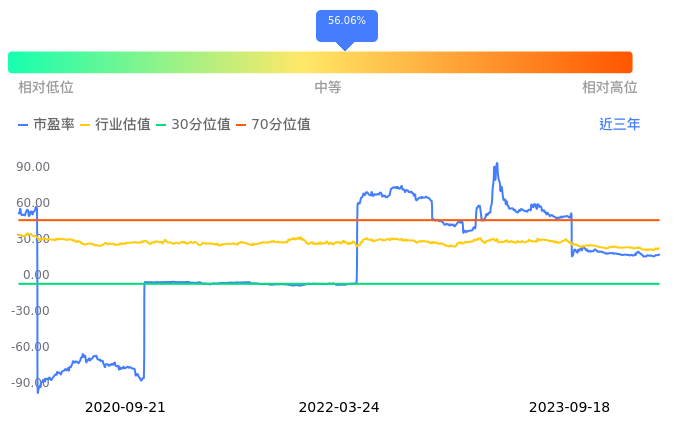Click the -60.00 y-axis label
Screen dimensions: 686x442
(x=30, y=347)
